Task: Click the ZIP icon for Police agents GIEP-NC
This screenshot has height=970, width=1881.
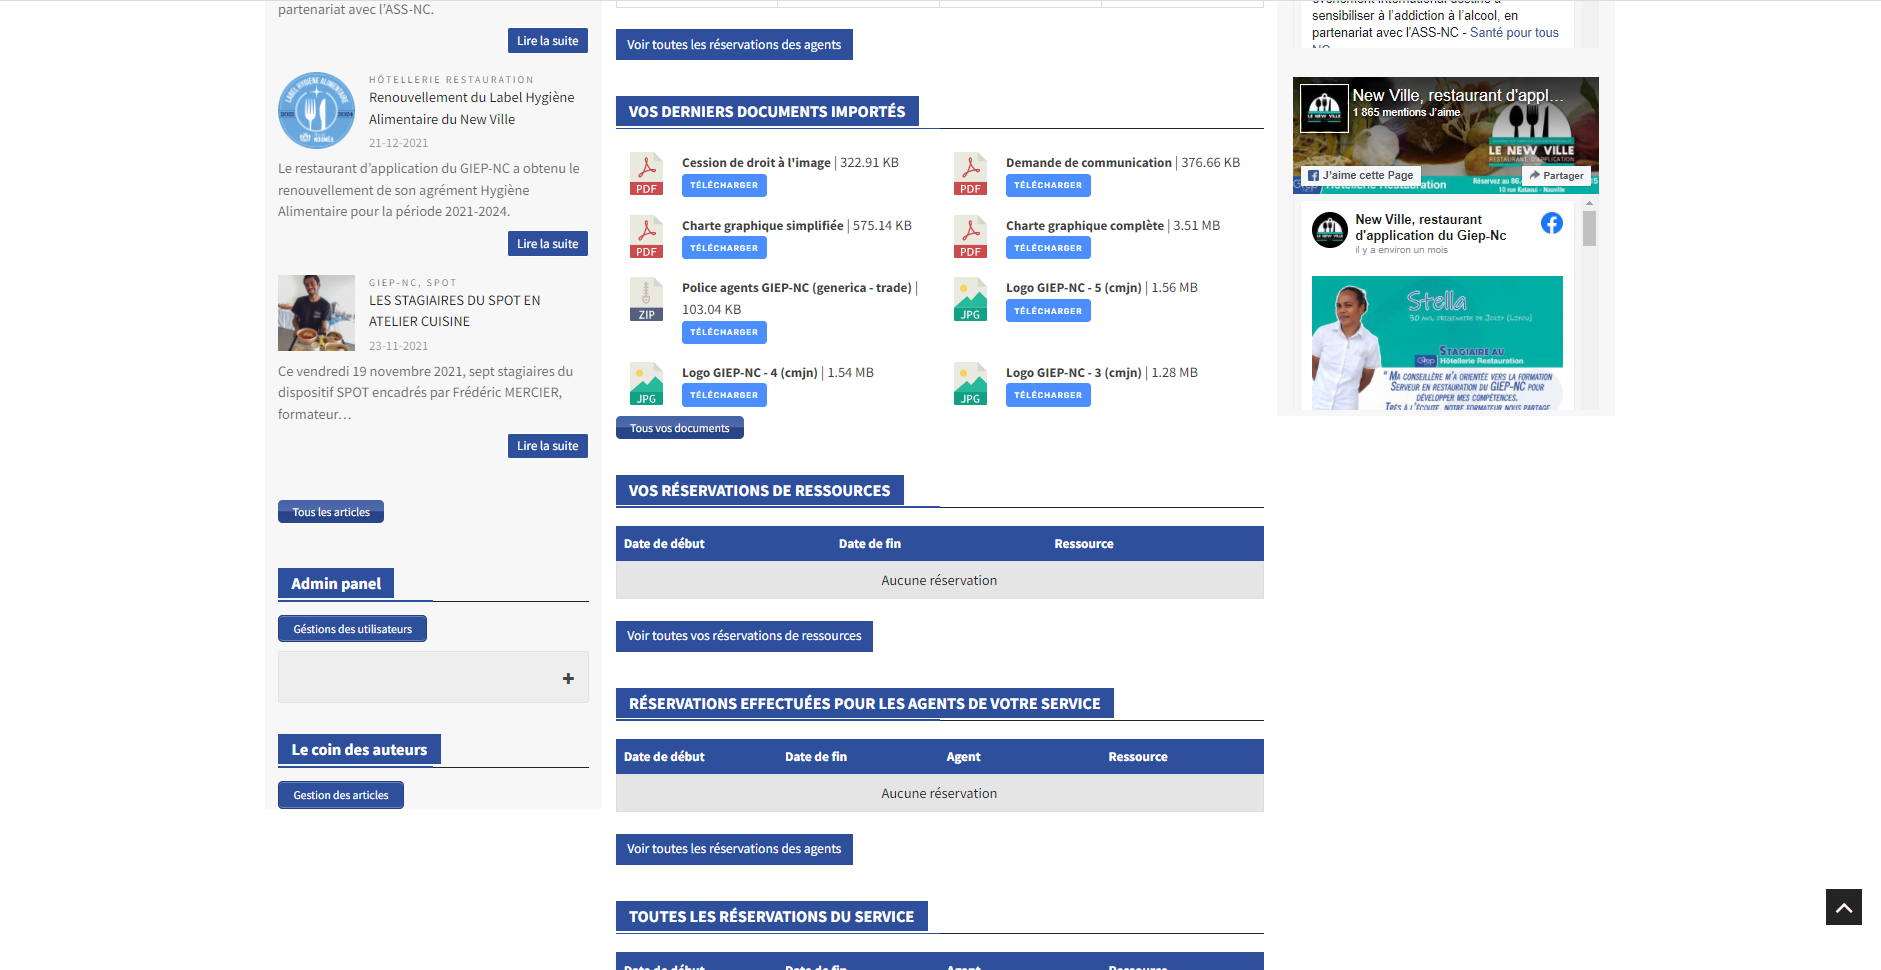Action: tap(646, 299)
